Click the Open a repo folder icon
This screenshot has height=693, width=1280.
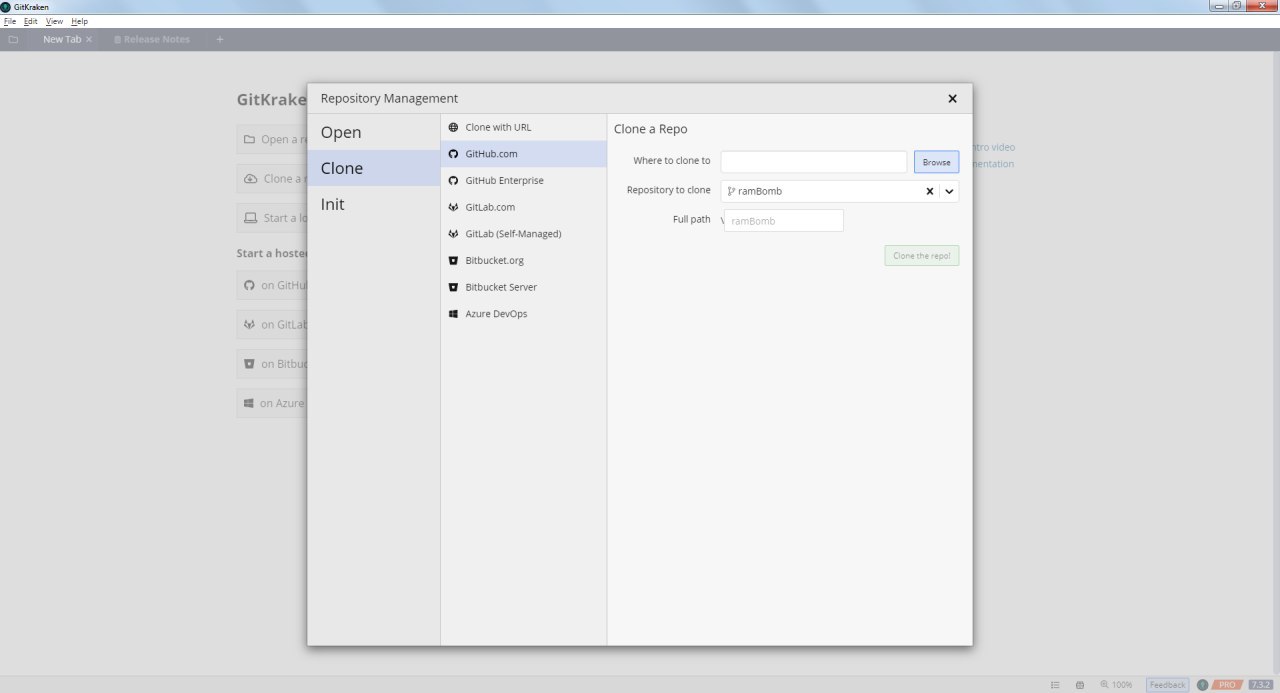tap(250, 139)
